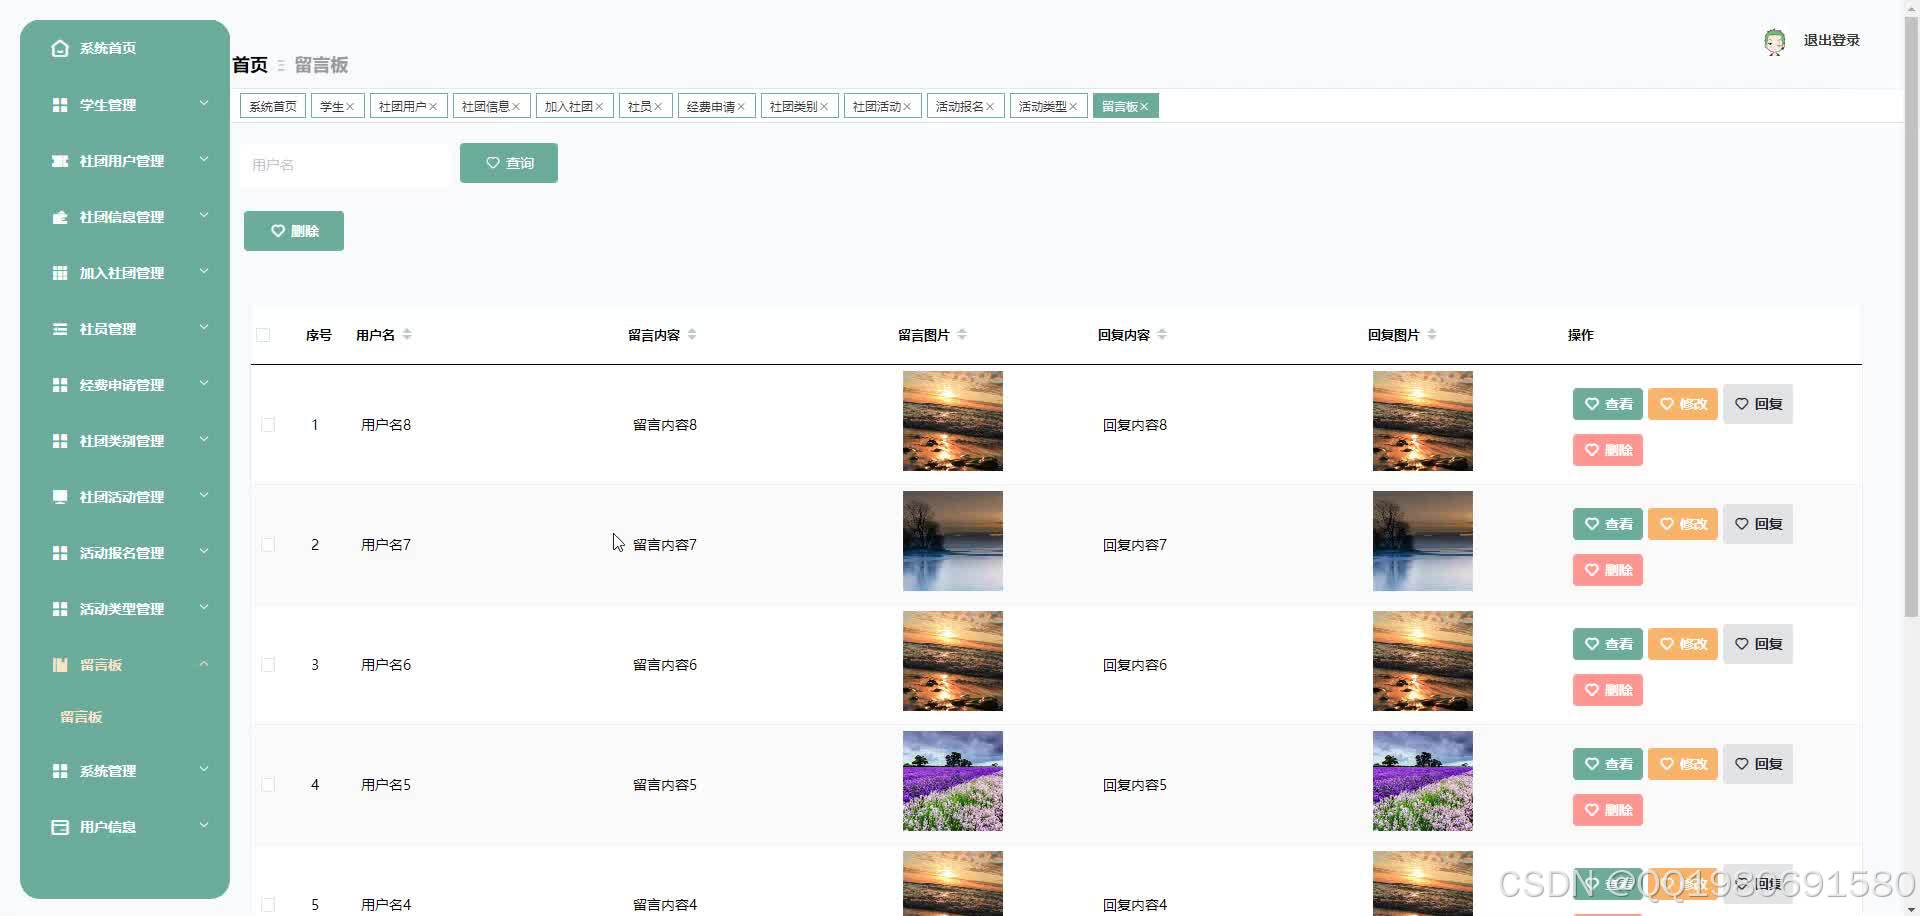Open the 回复图片 thumbnail for 用户名5
The height and width of the screenshot is (916, 1920).
tap(1423, 781)
